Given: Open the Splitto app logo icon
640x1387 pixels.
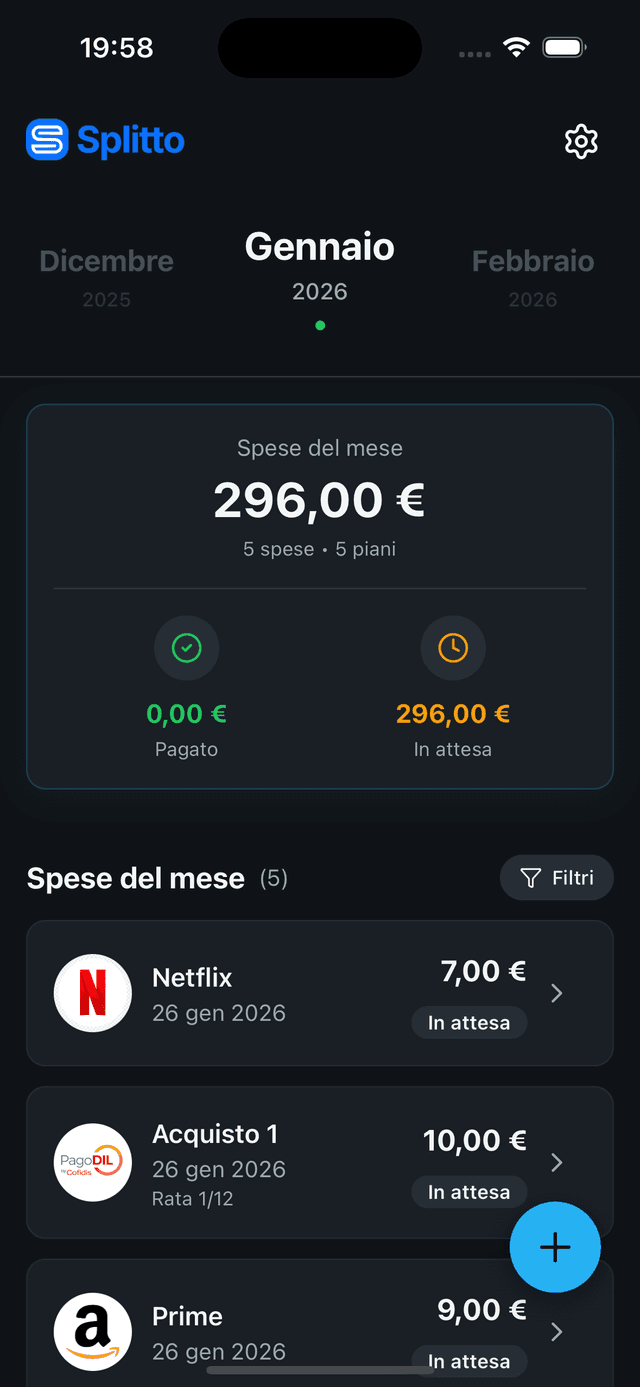Looking at the screenshot, I should point(44,140).
